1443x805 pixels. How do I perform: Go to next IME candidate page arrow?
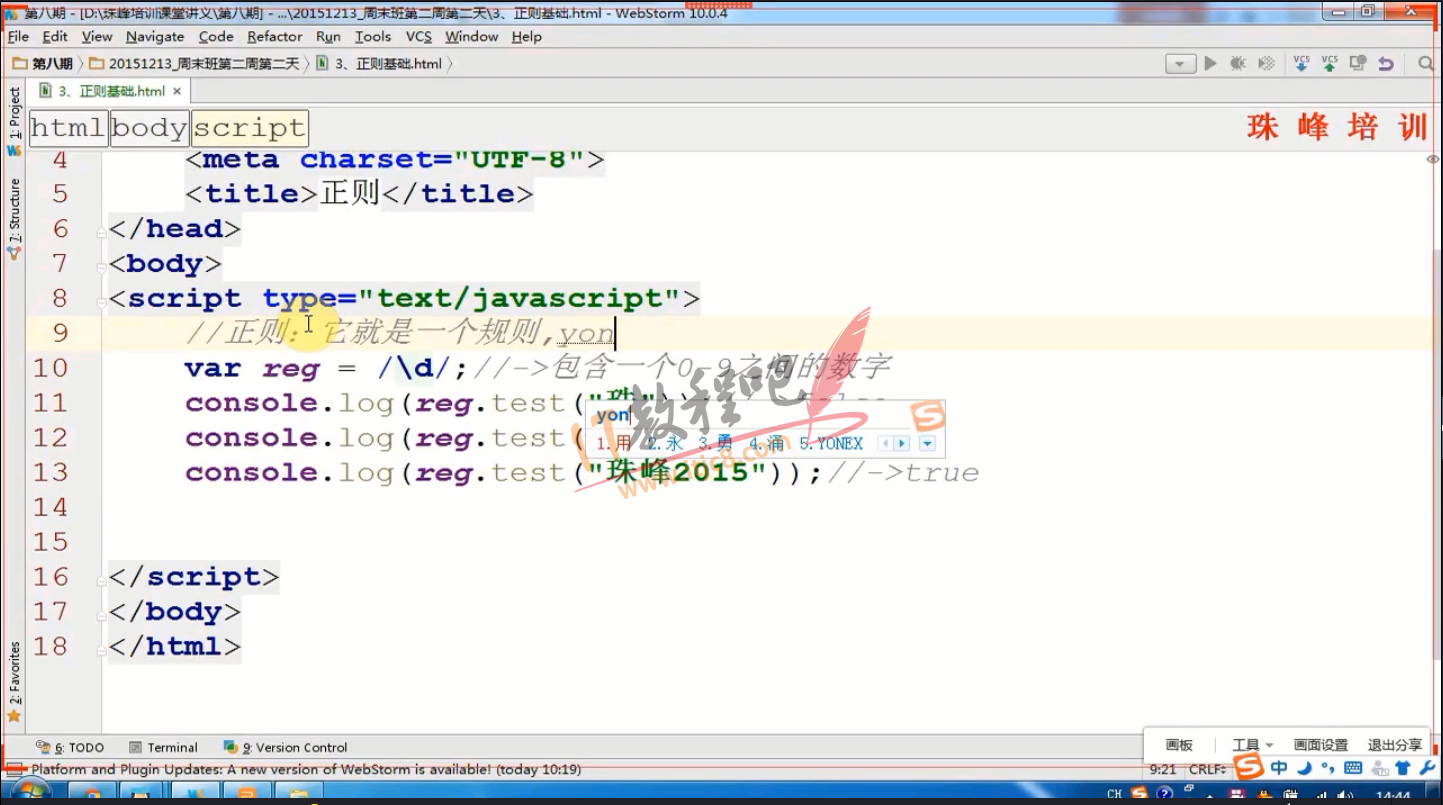click(902, 443)
